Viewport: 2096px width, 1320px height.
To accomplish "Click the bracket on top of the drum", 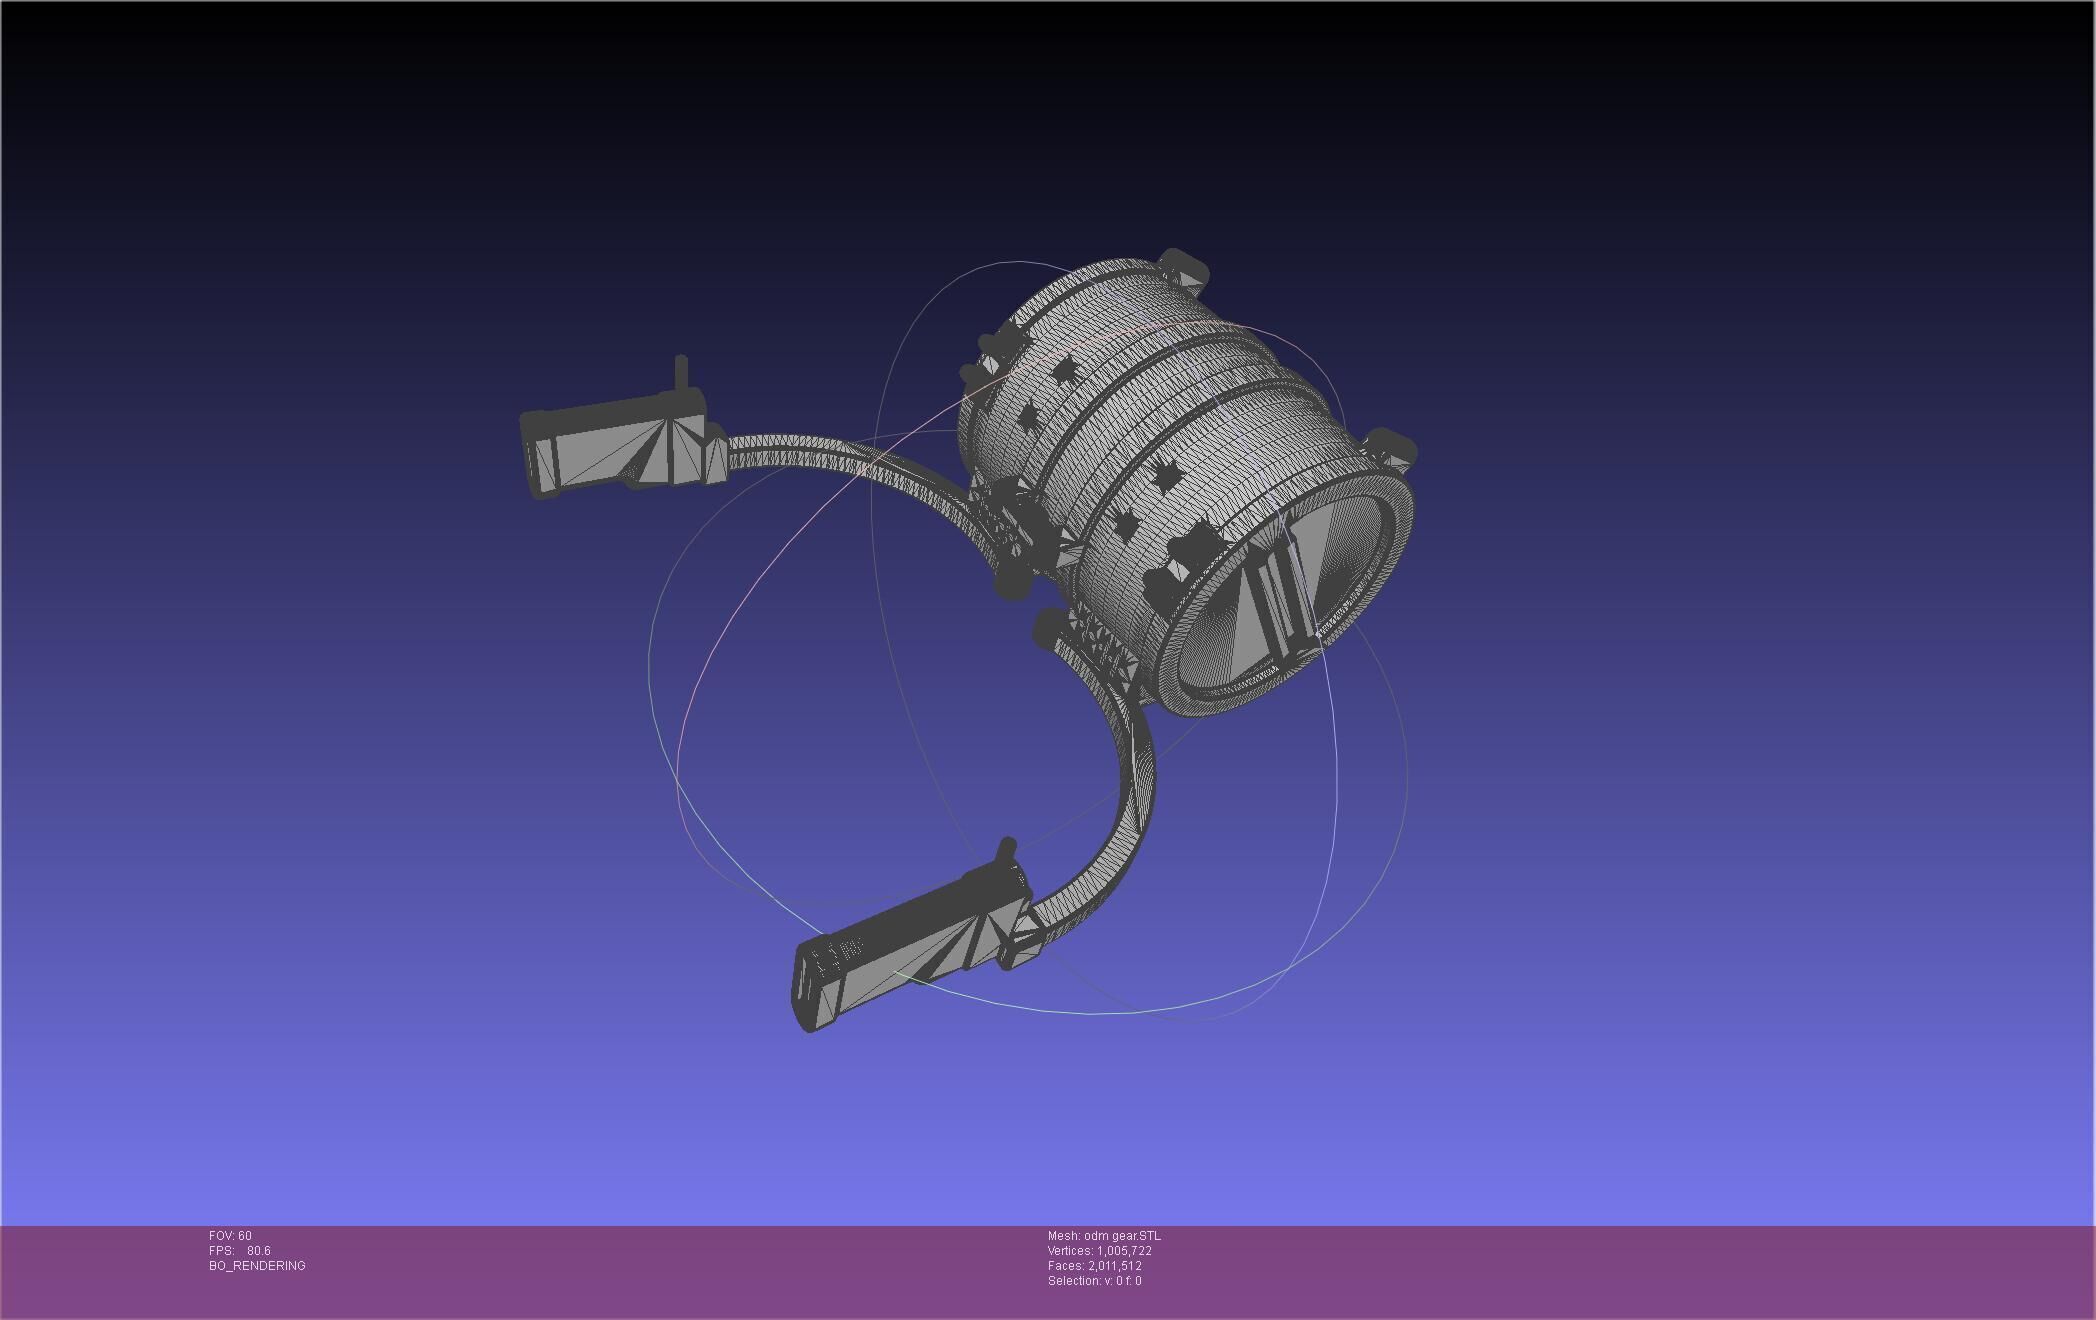I will 1184,268.
